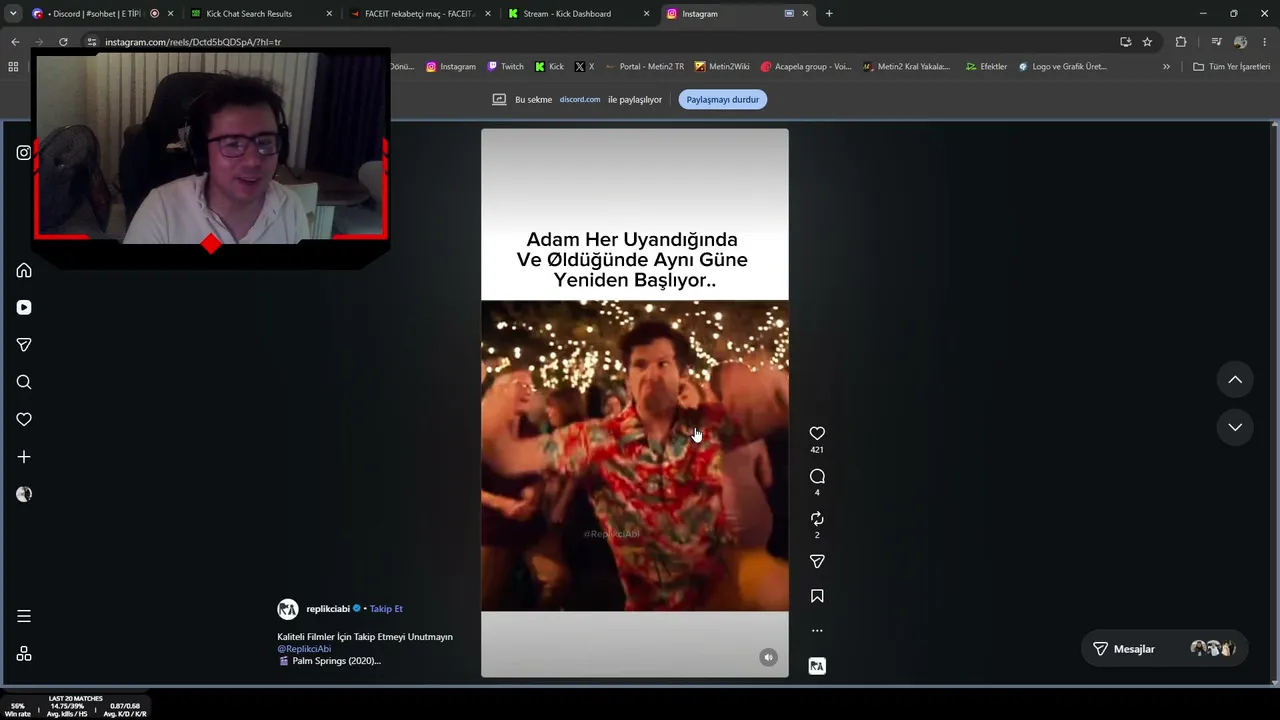Open notifications heart icon in sidebar
The image size is (1280, 720).
coord(24,419)
